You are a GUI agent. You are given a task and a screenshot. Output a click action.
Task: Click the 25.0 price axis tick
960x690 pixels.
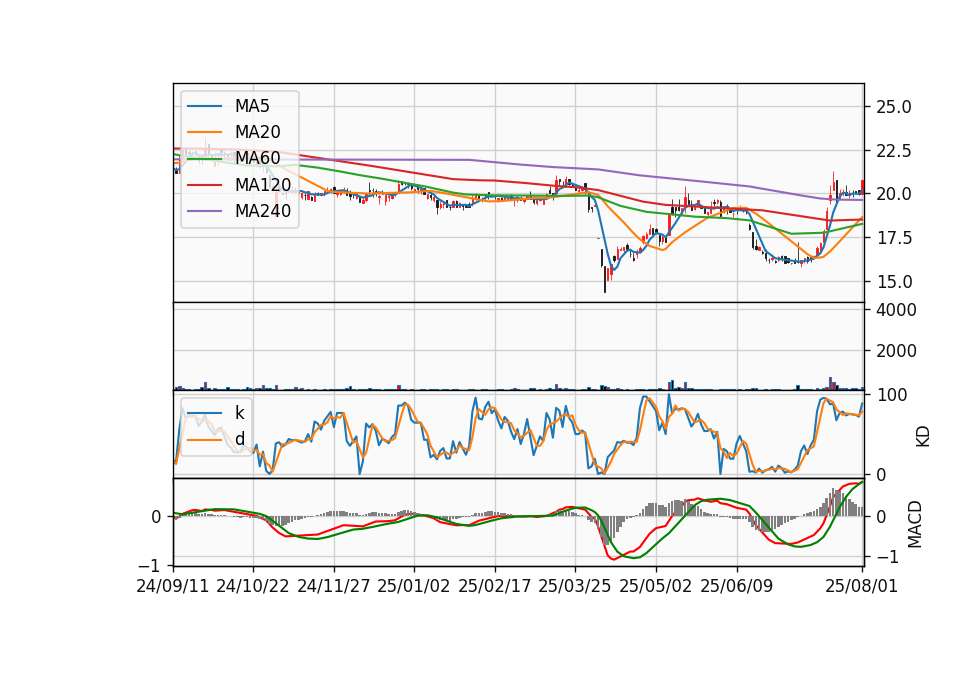click(894, 107)
